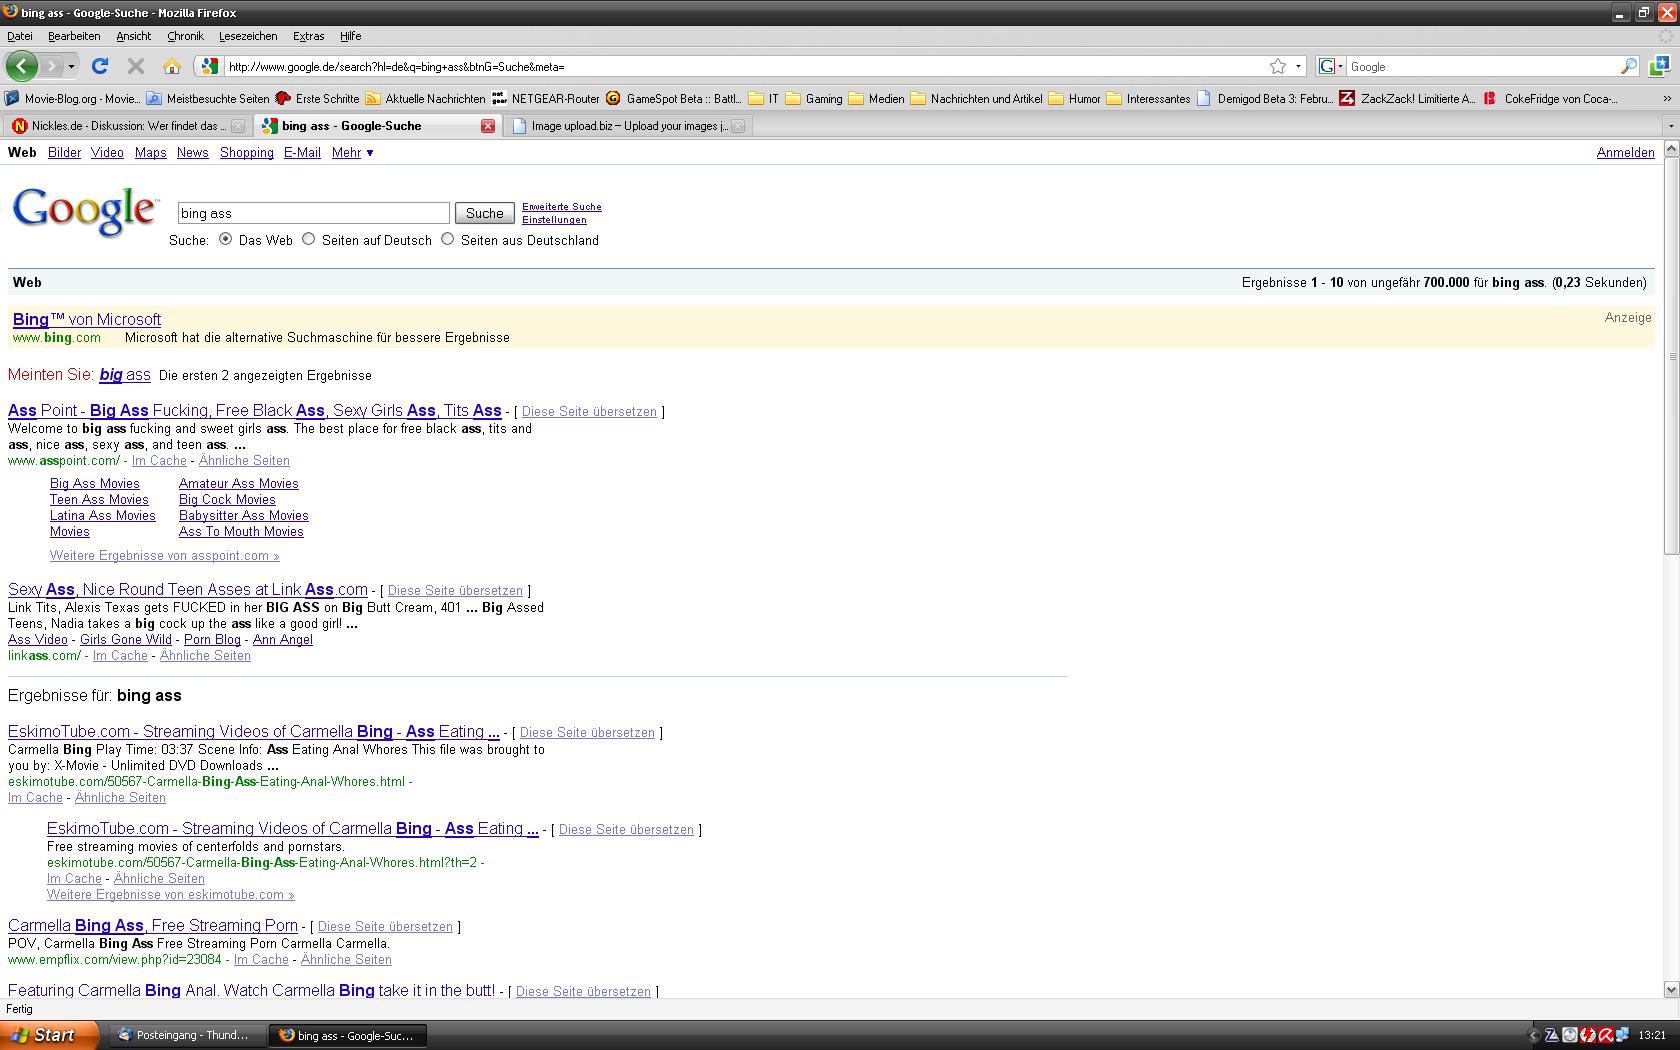Click the Suche button
Screen dimensions: 1680x1050
coord(485,213)
